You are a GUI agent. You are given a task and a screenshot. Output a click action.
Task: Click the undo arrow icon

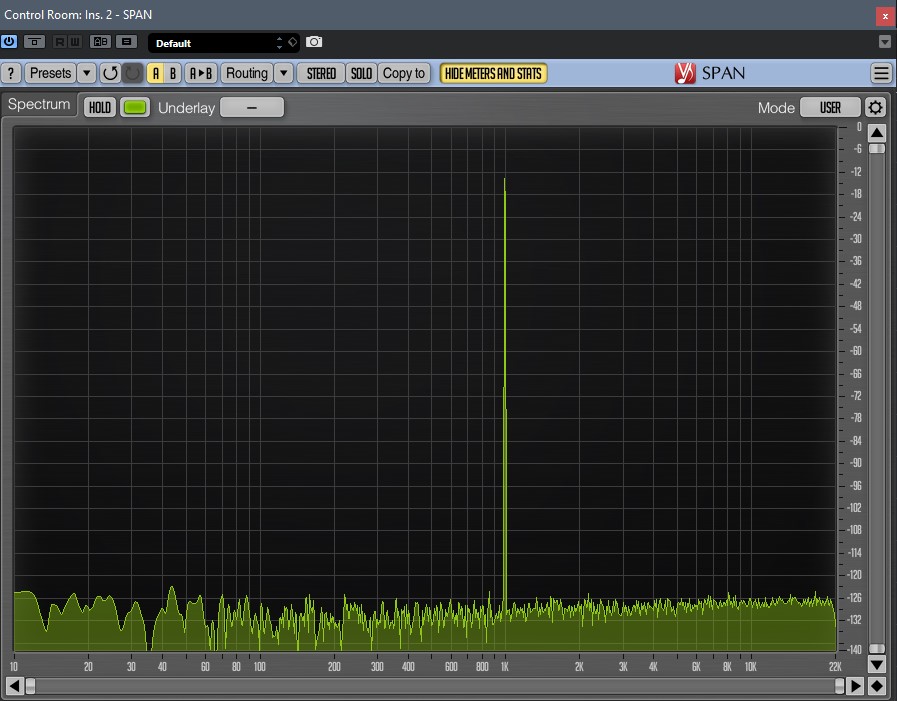(x=110, y=73)
